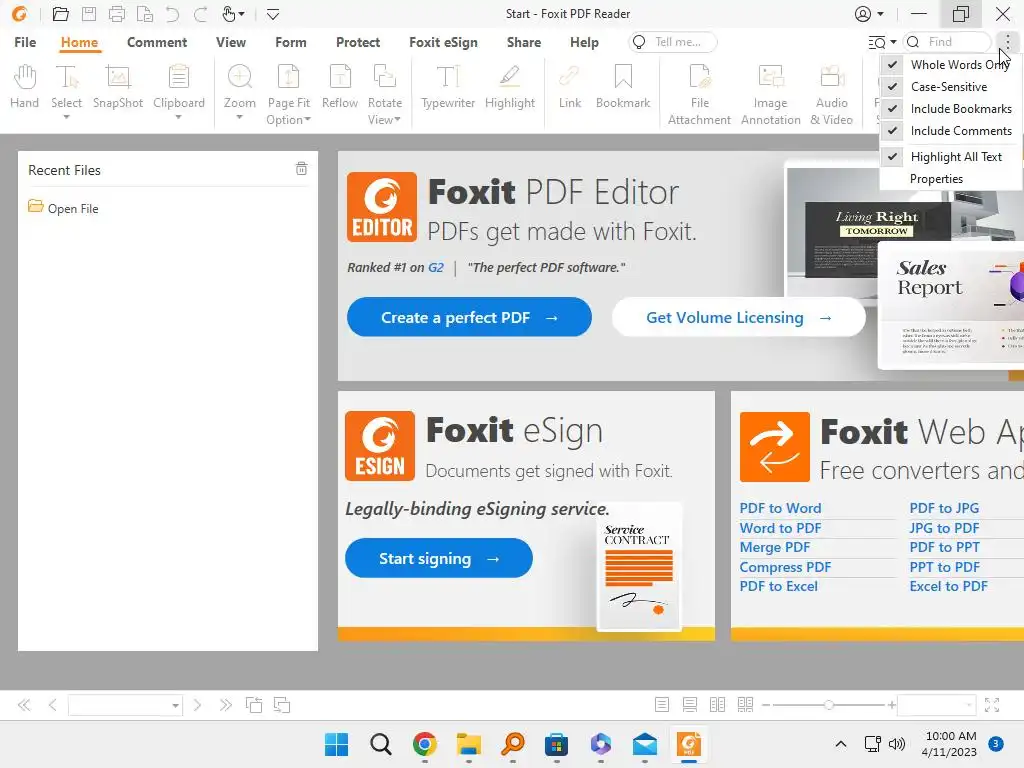Screen dimensions: 1024x768
Task: Clear recent files with trash icon
Action: click(301, 168)
